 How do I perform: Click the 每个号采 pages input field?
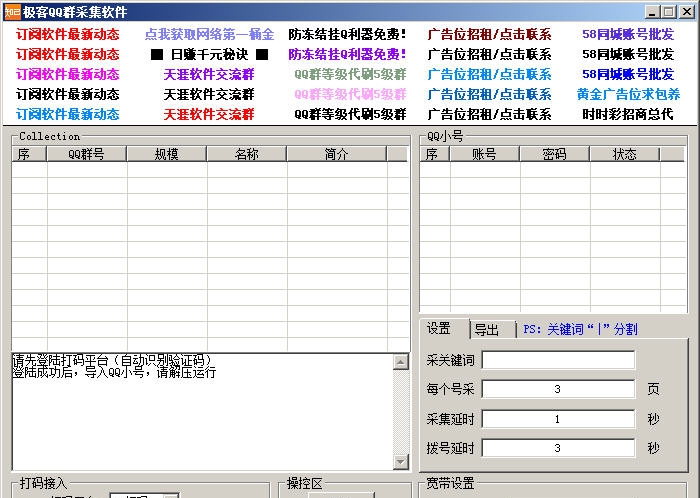coord(558,389)
